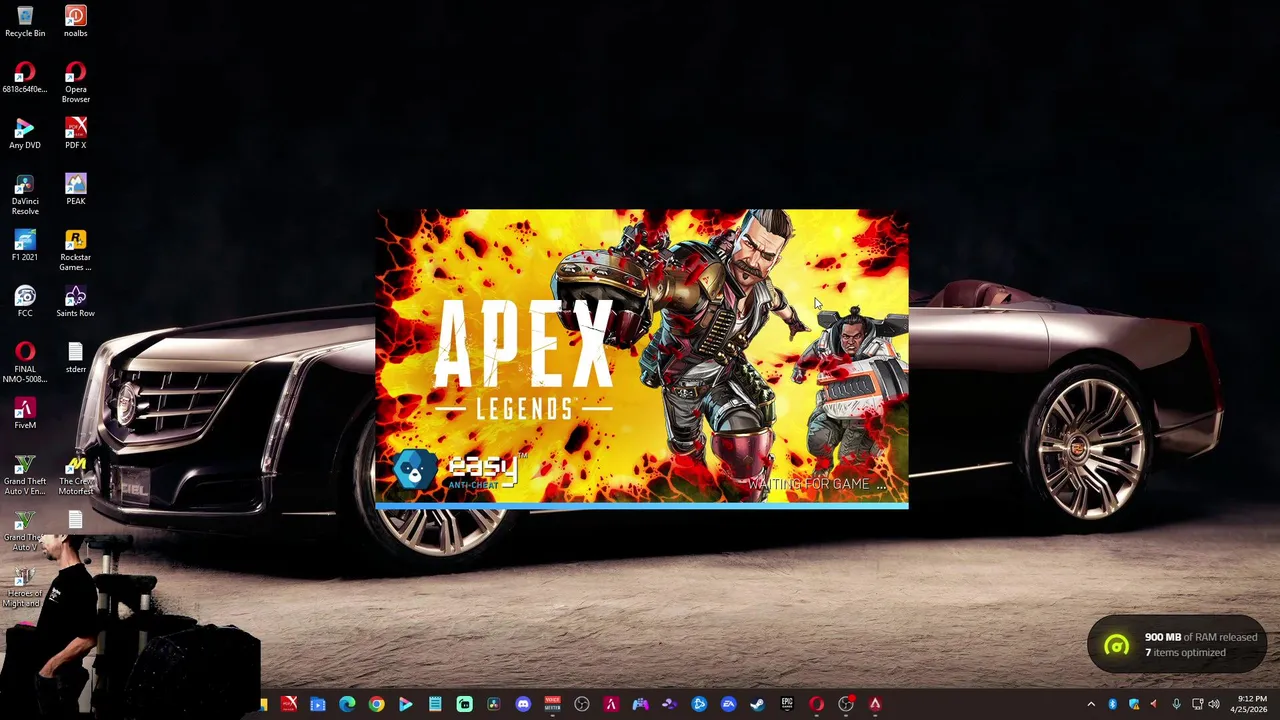Open Steam from the taskbar

(x=757, y=704)
